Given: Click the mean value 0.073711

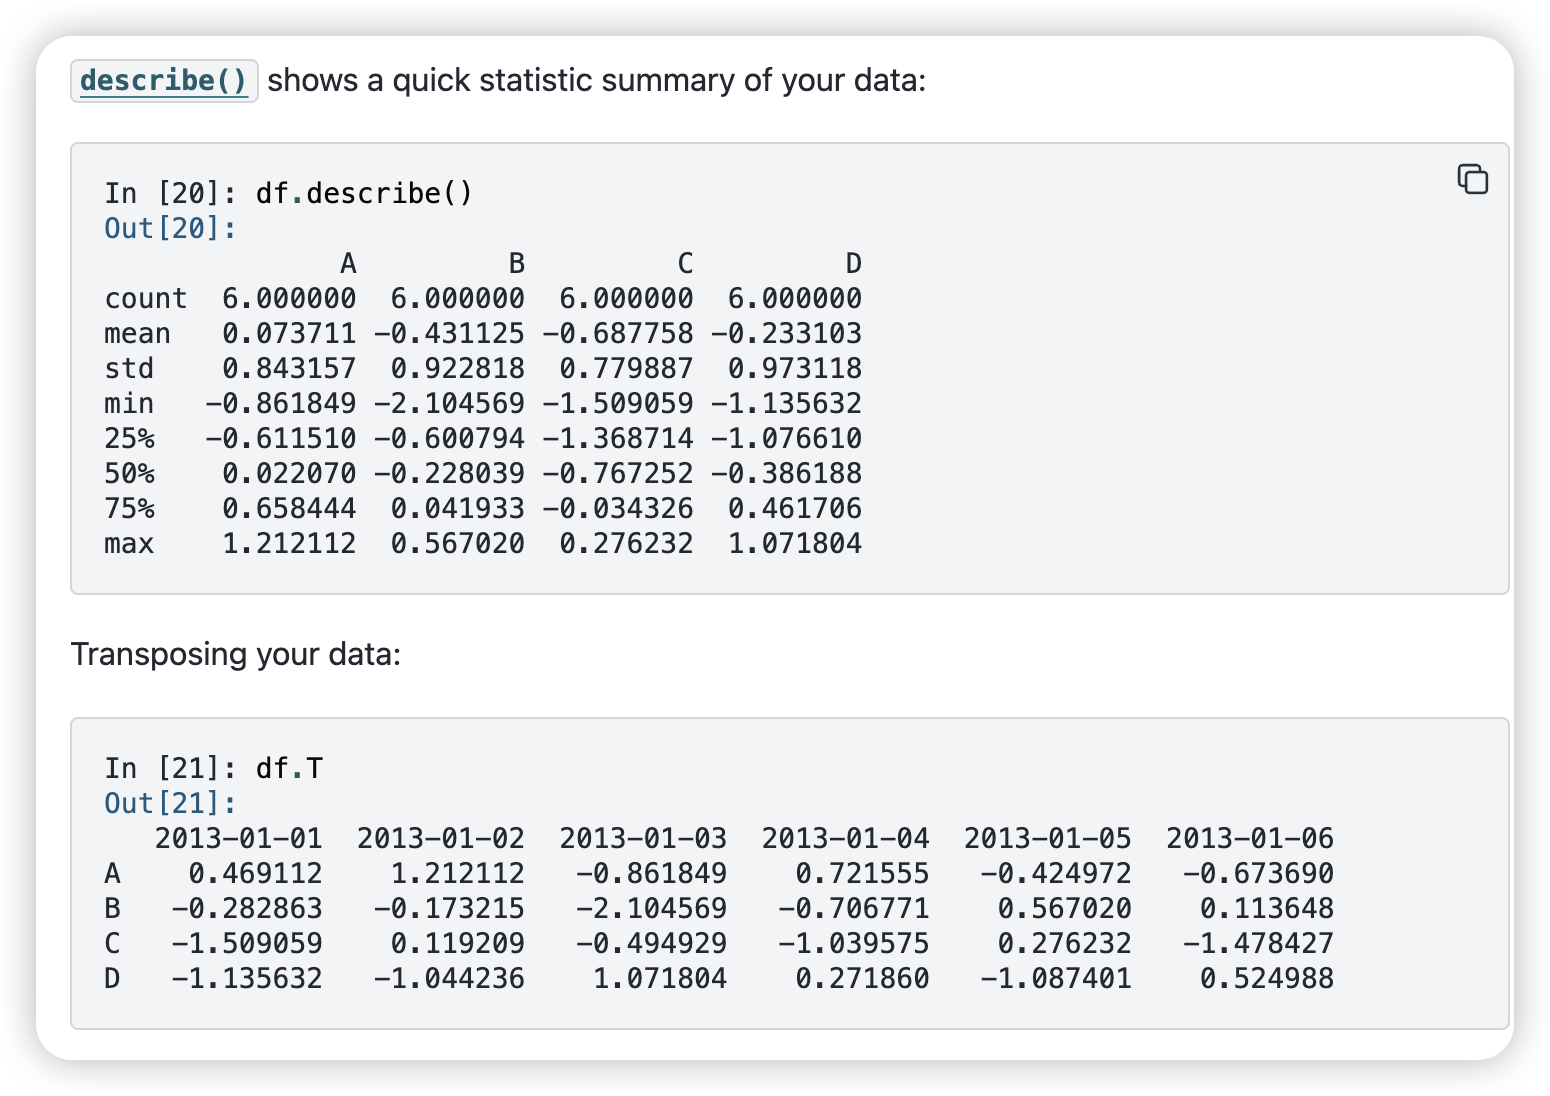Looking at the screenshot, I should coord(289,333).
